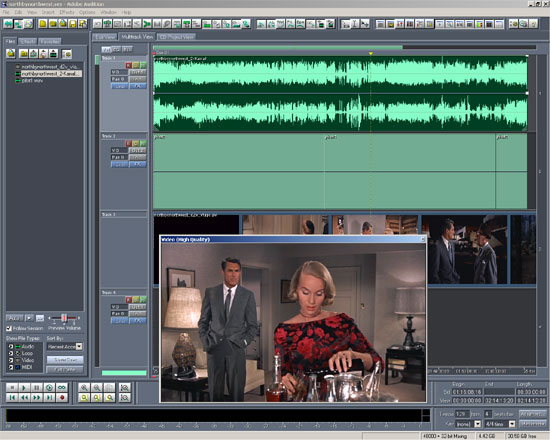Open the Options menu
This screenshot has height=440, width=550.
click(x=87, y=12)
